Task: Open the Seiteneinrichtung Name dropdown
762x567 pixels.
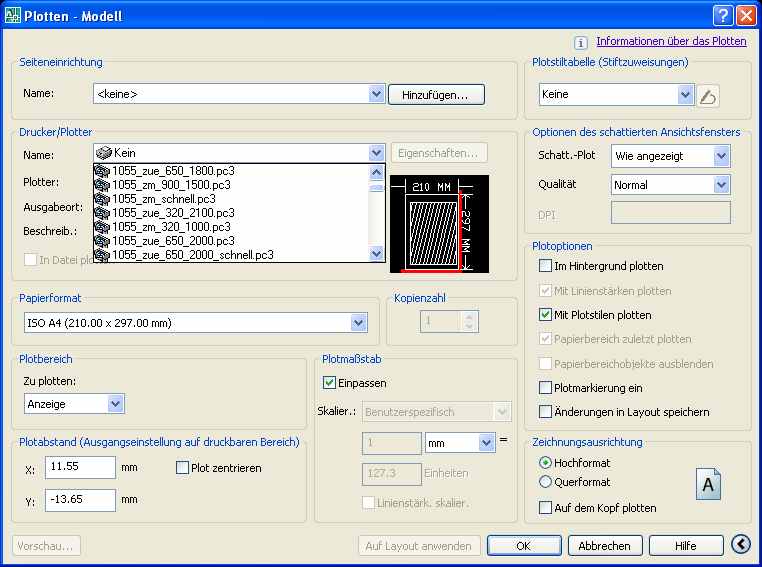Action: pos(376,94)
